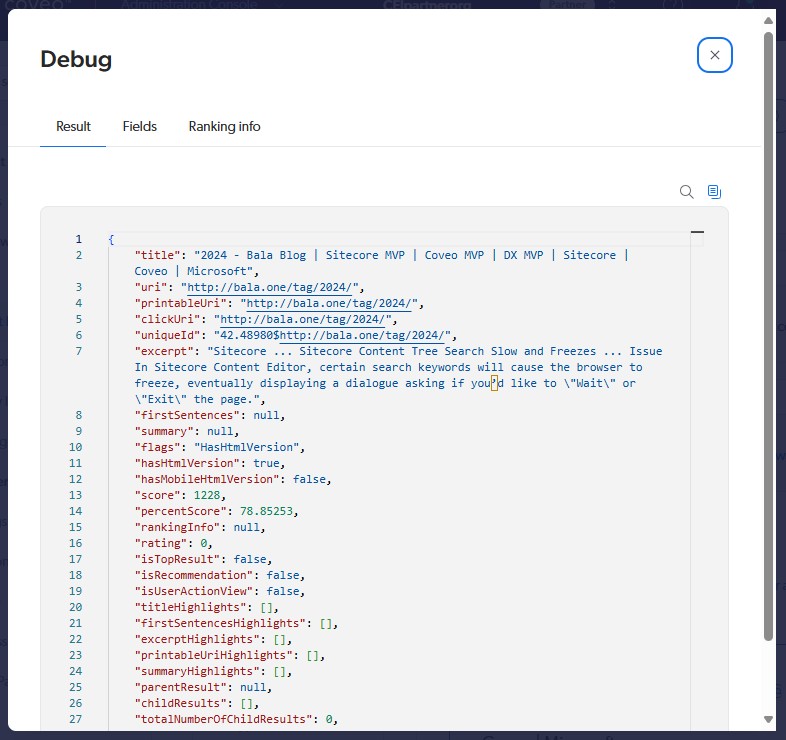
Task: Click the "hasHtmlVersion" true value
Action: [266, 463]
